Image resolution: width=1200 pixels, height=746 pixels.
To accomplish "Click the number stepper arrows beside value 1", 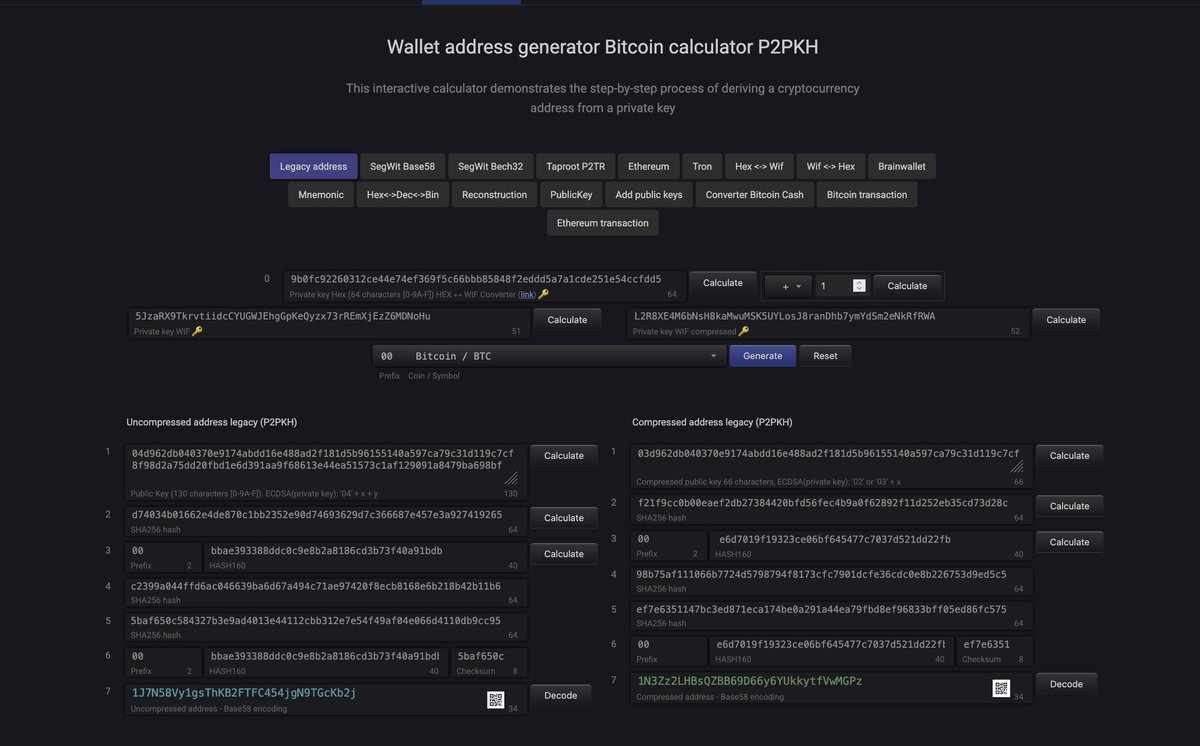I will click(x=858, y=286).
